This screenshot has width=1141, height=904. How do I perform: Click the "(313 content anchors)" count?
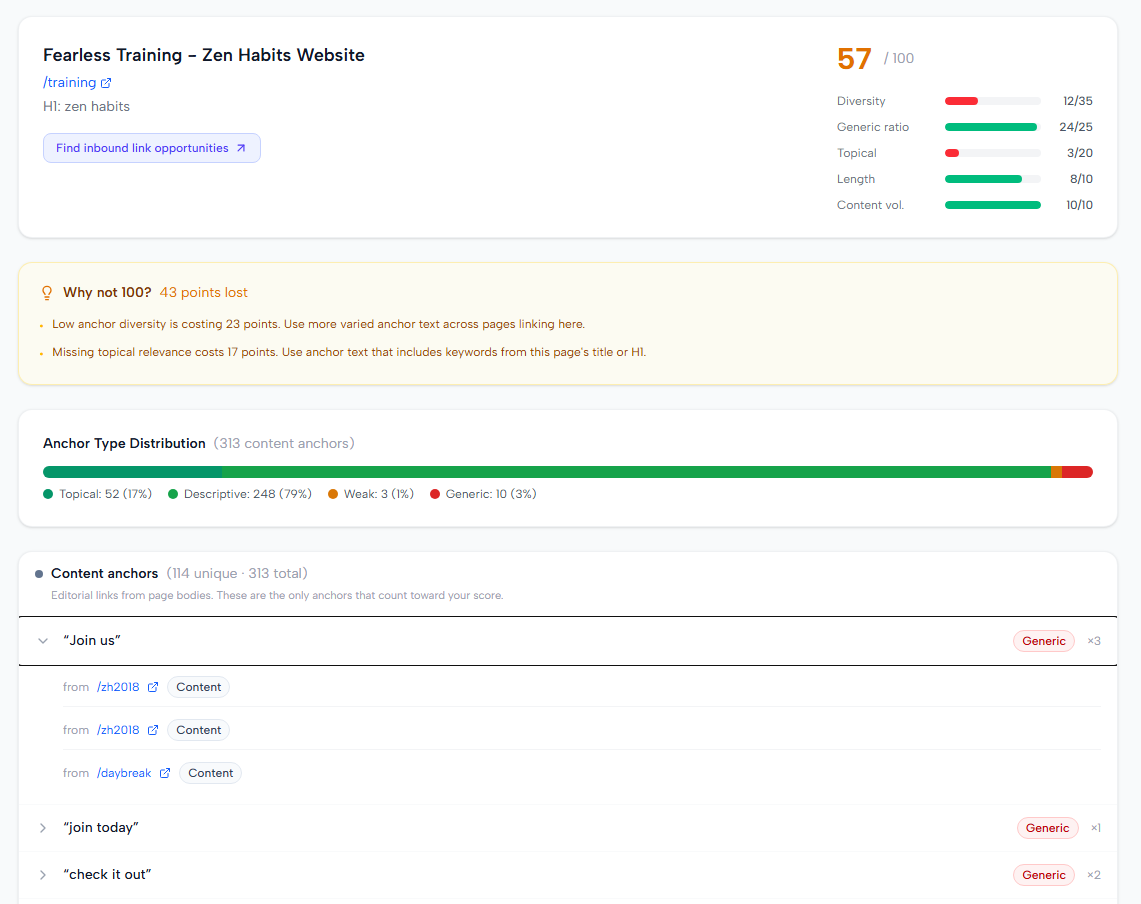[x=284, y=443]
